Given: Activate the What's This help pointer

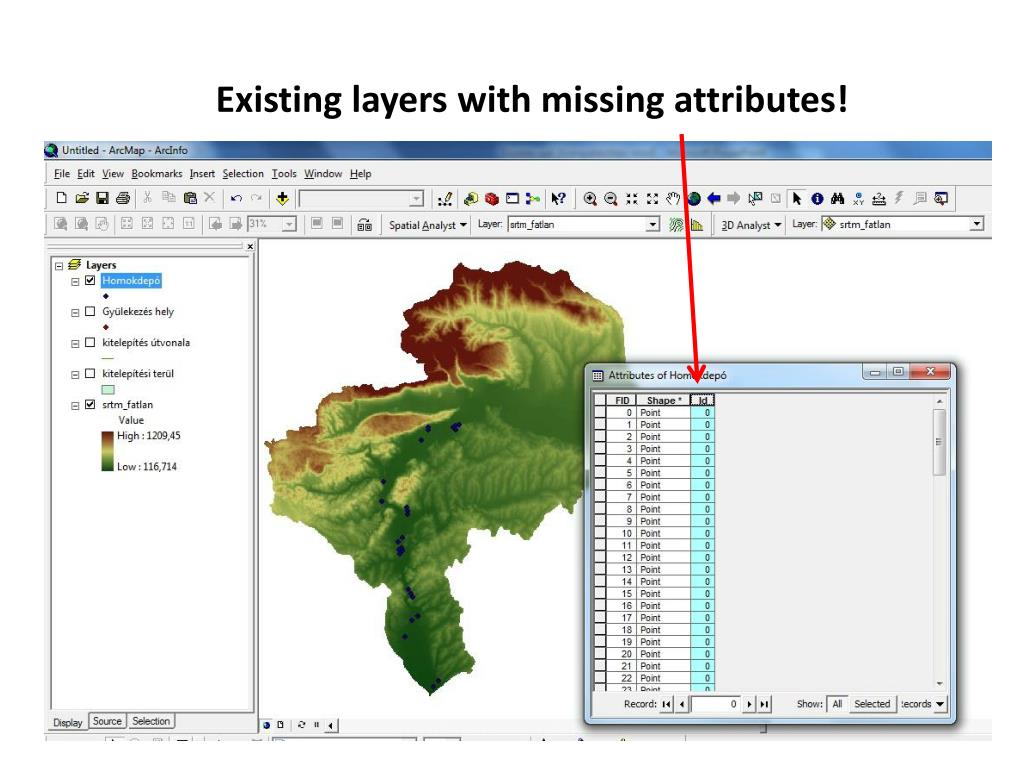Looking at the screenshot, I should [558, 199].
